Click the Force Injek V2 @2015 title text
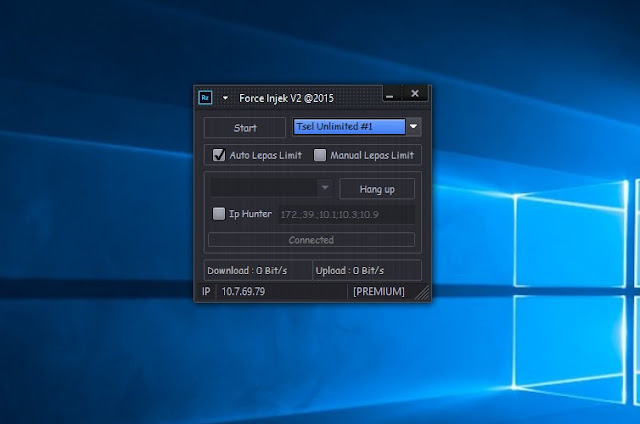 pos(286,98)
